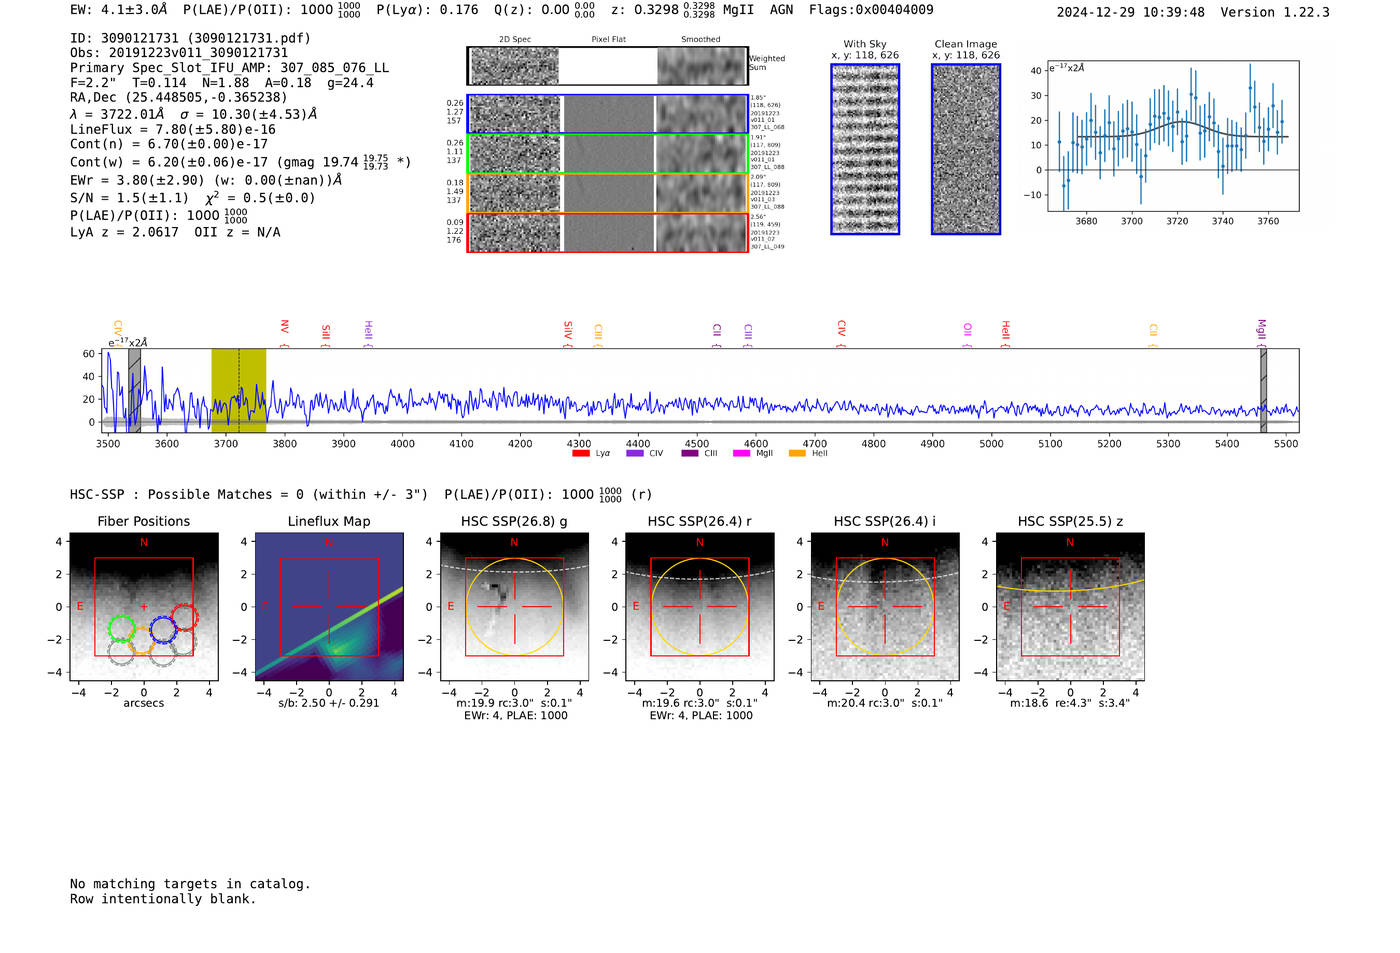Select the red-bordered fiber 2D spectrum row
The width and height of the screenshot is (1400, 953).
pos(607,232)
